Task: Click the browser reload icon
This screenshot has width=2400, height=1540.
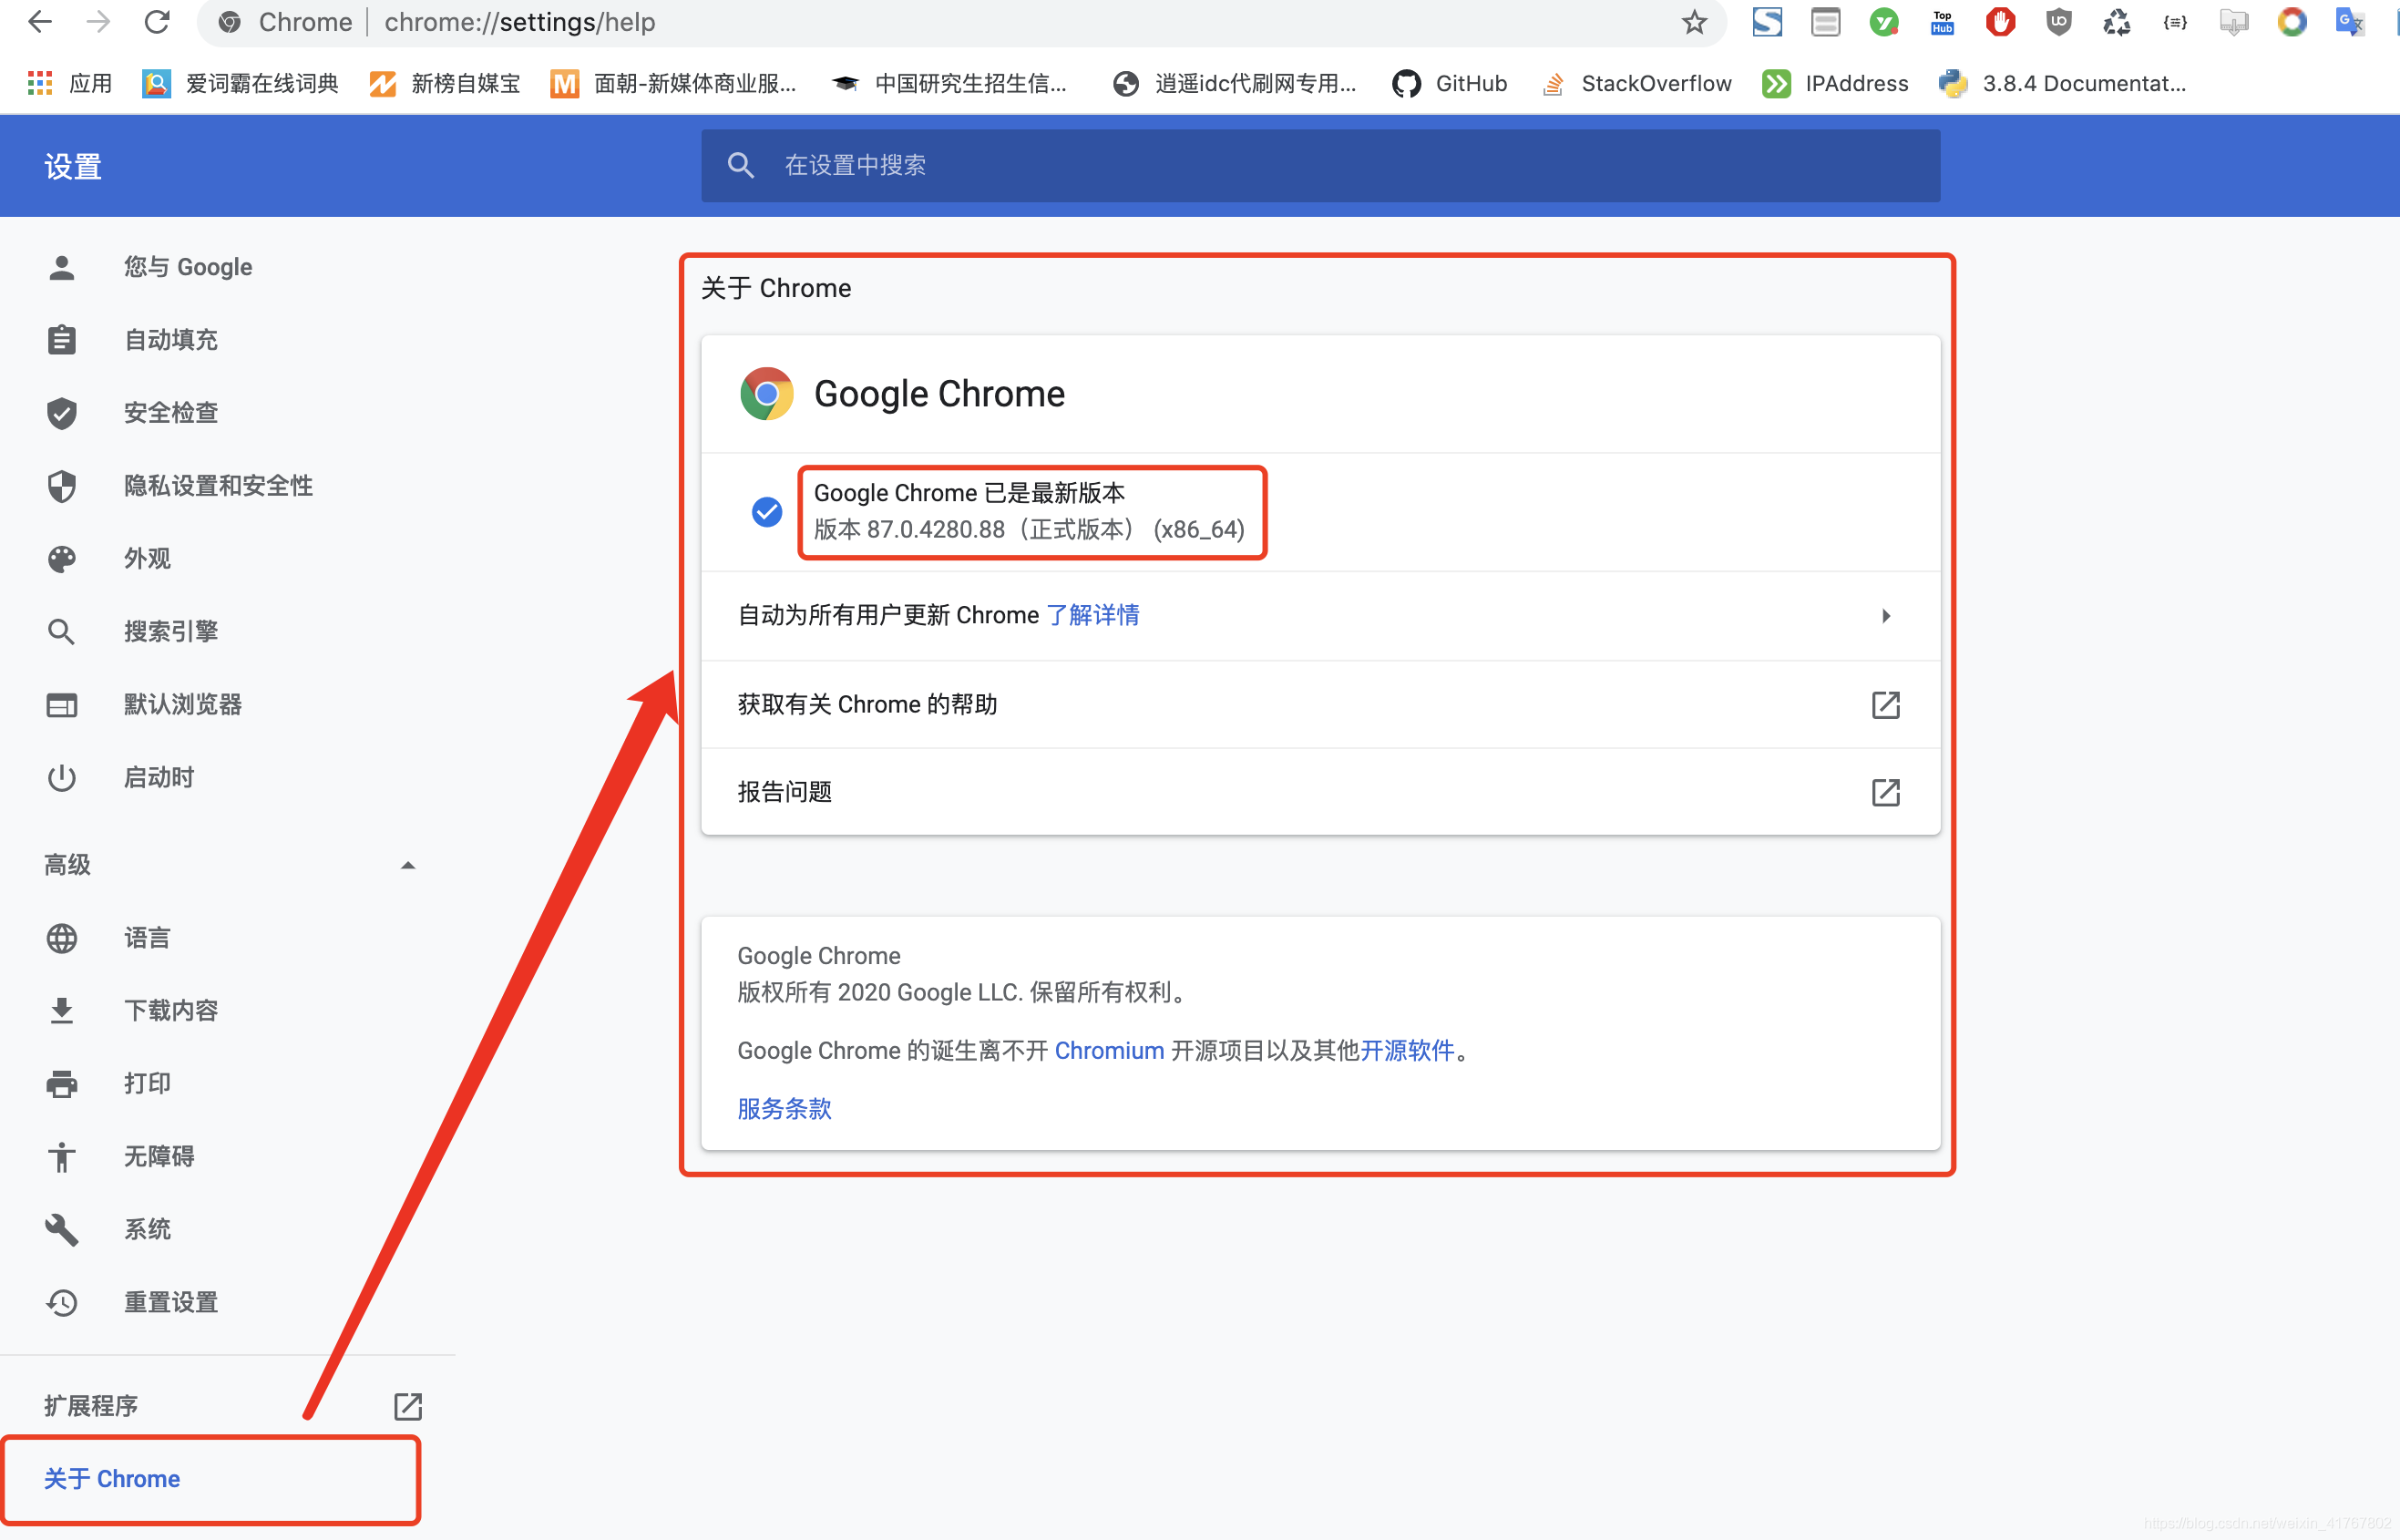Action: tap(157, 22)
